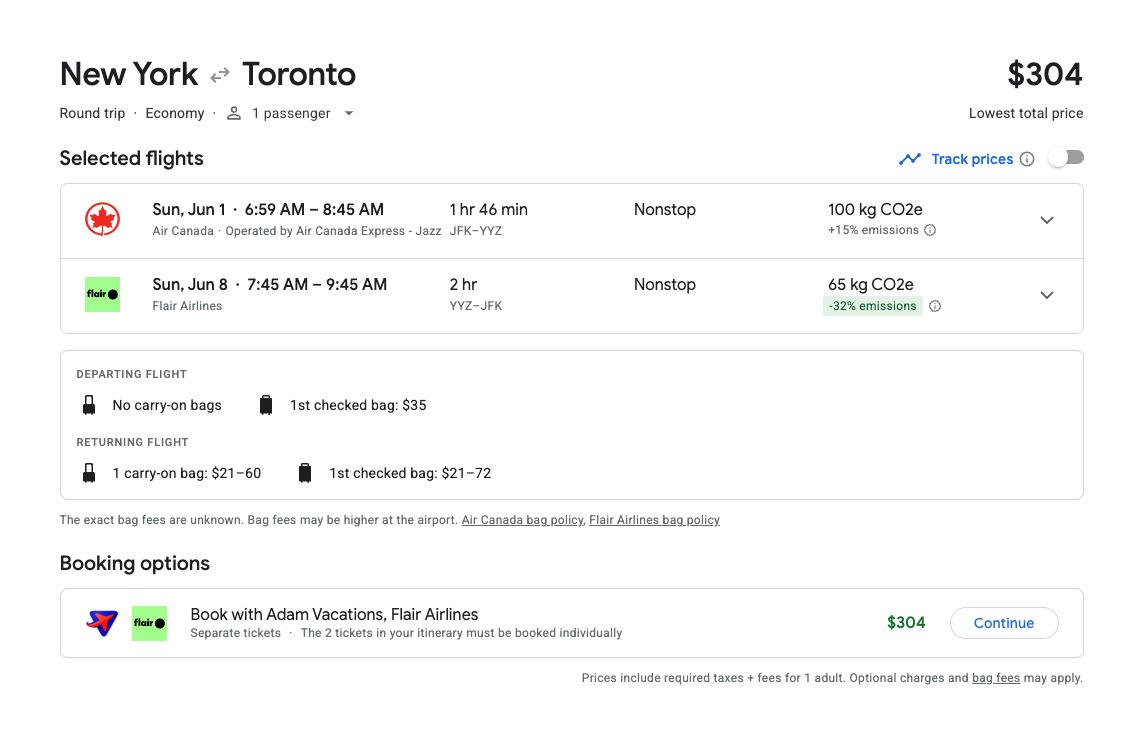Open the Flair Airlines bag policy link
The width and height of the screenshot is (1143, 744).
coord(655,520)
